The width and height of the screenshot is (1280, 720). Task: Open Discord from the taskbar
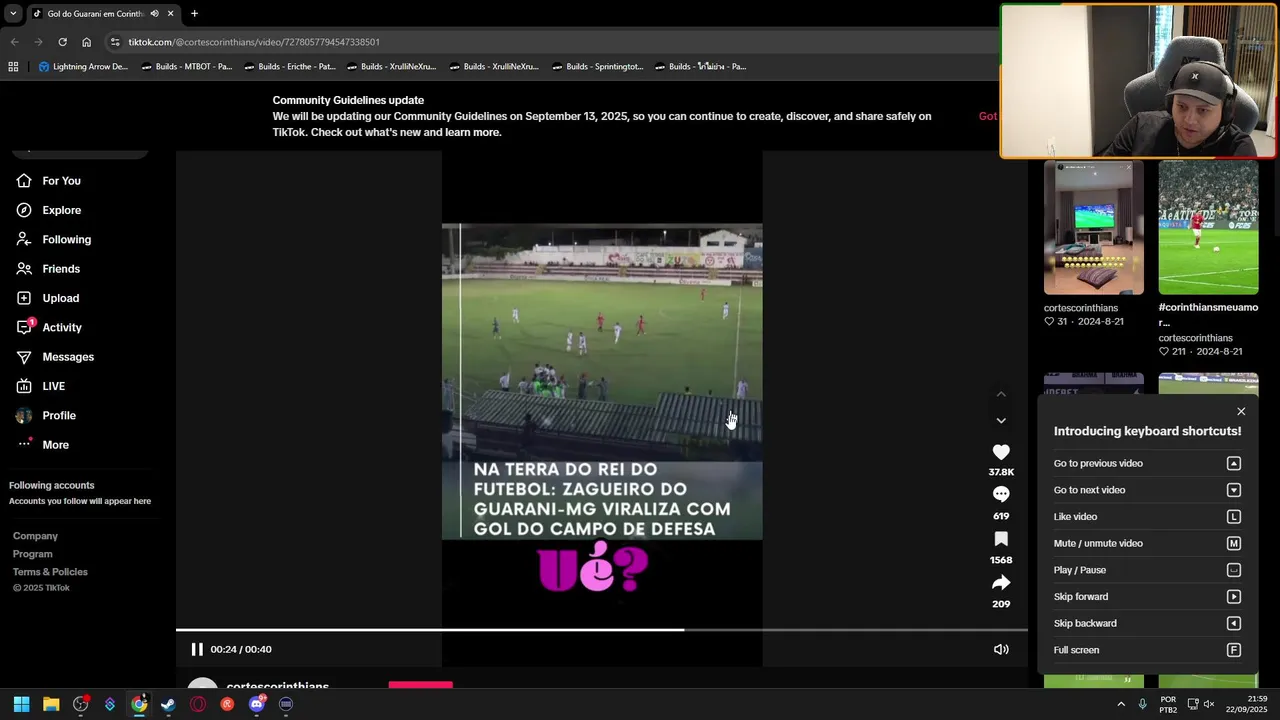click(x=257, y=704)
